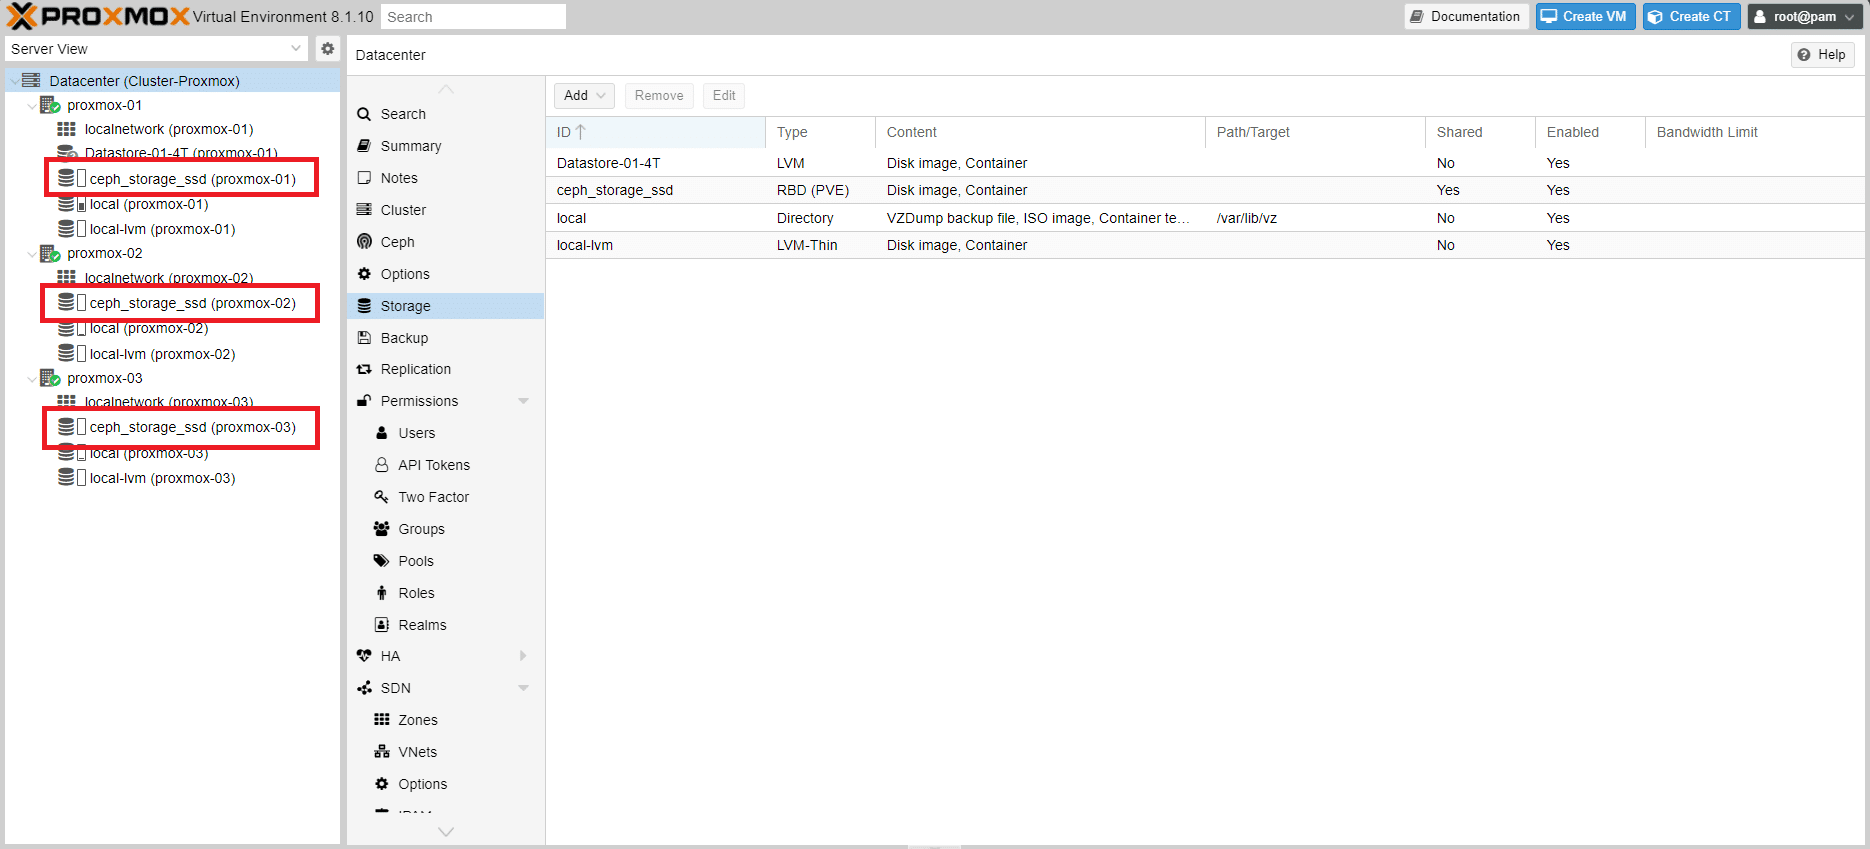Click the Backup floppy icon

tap(364, 338)
